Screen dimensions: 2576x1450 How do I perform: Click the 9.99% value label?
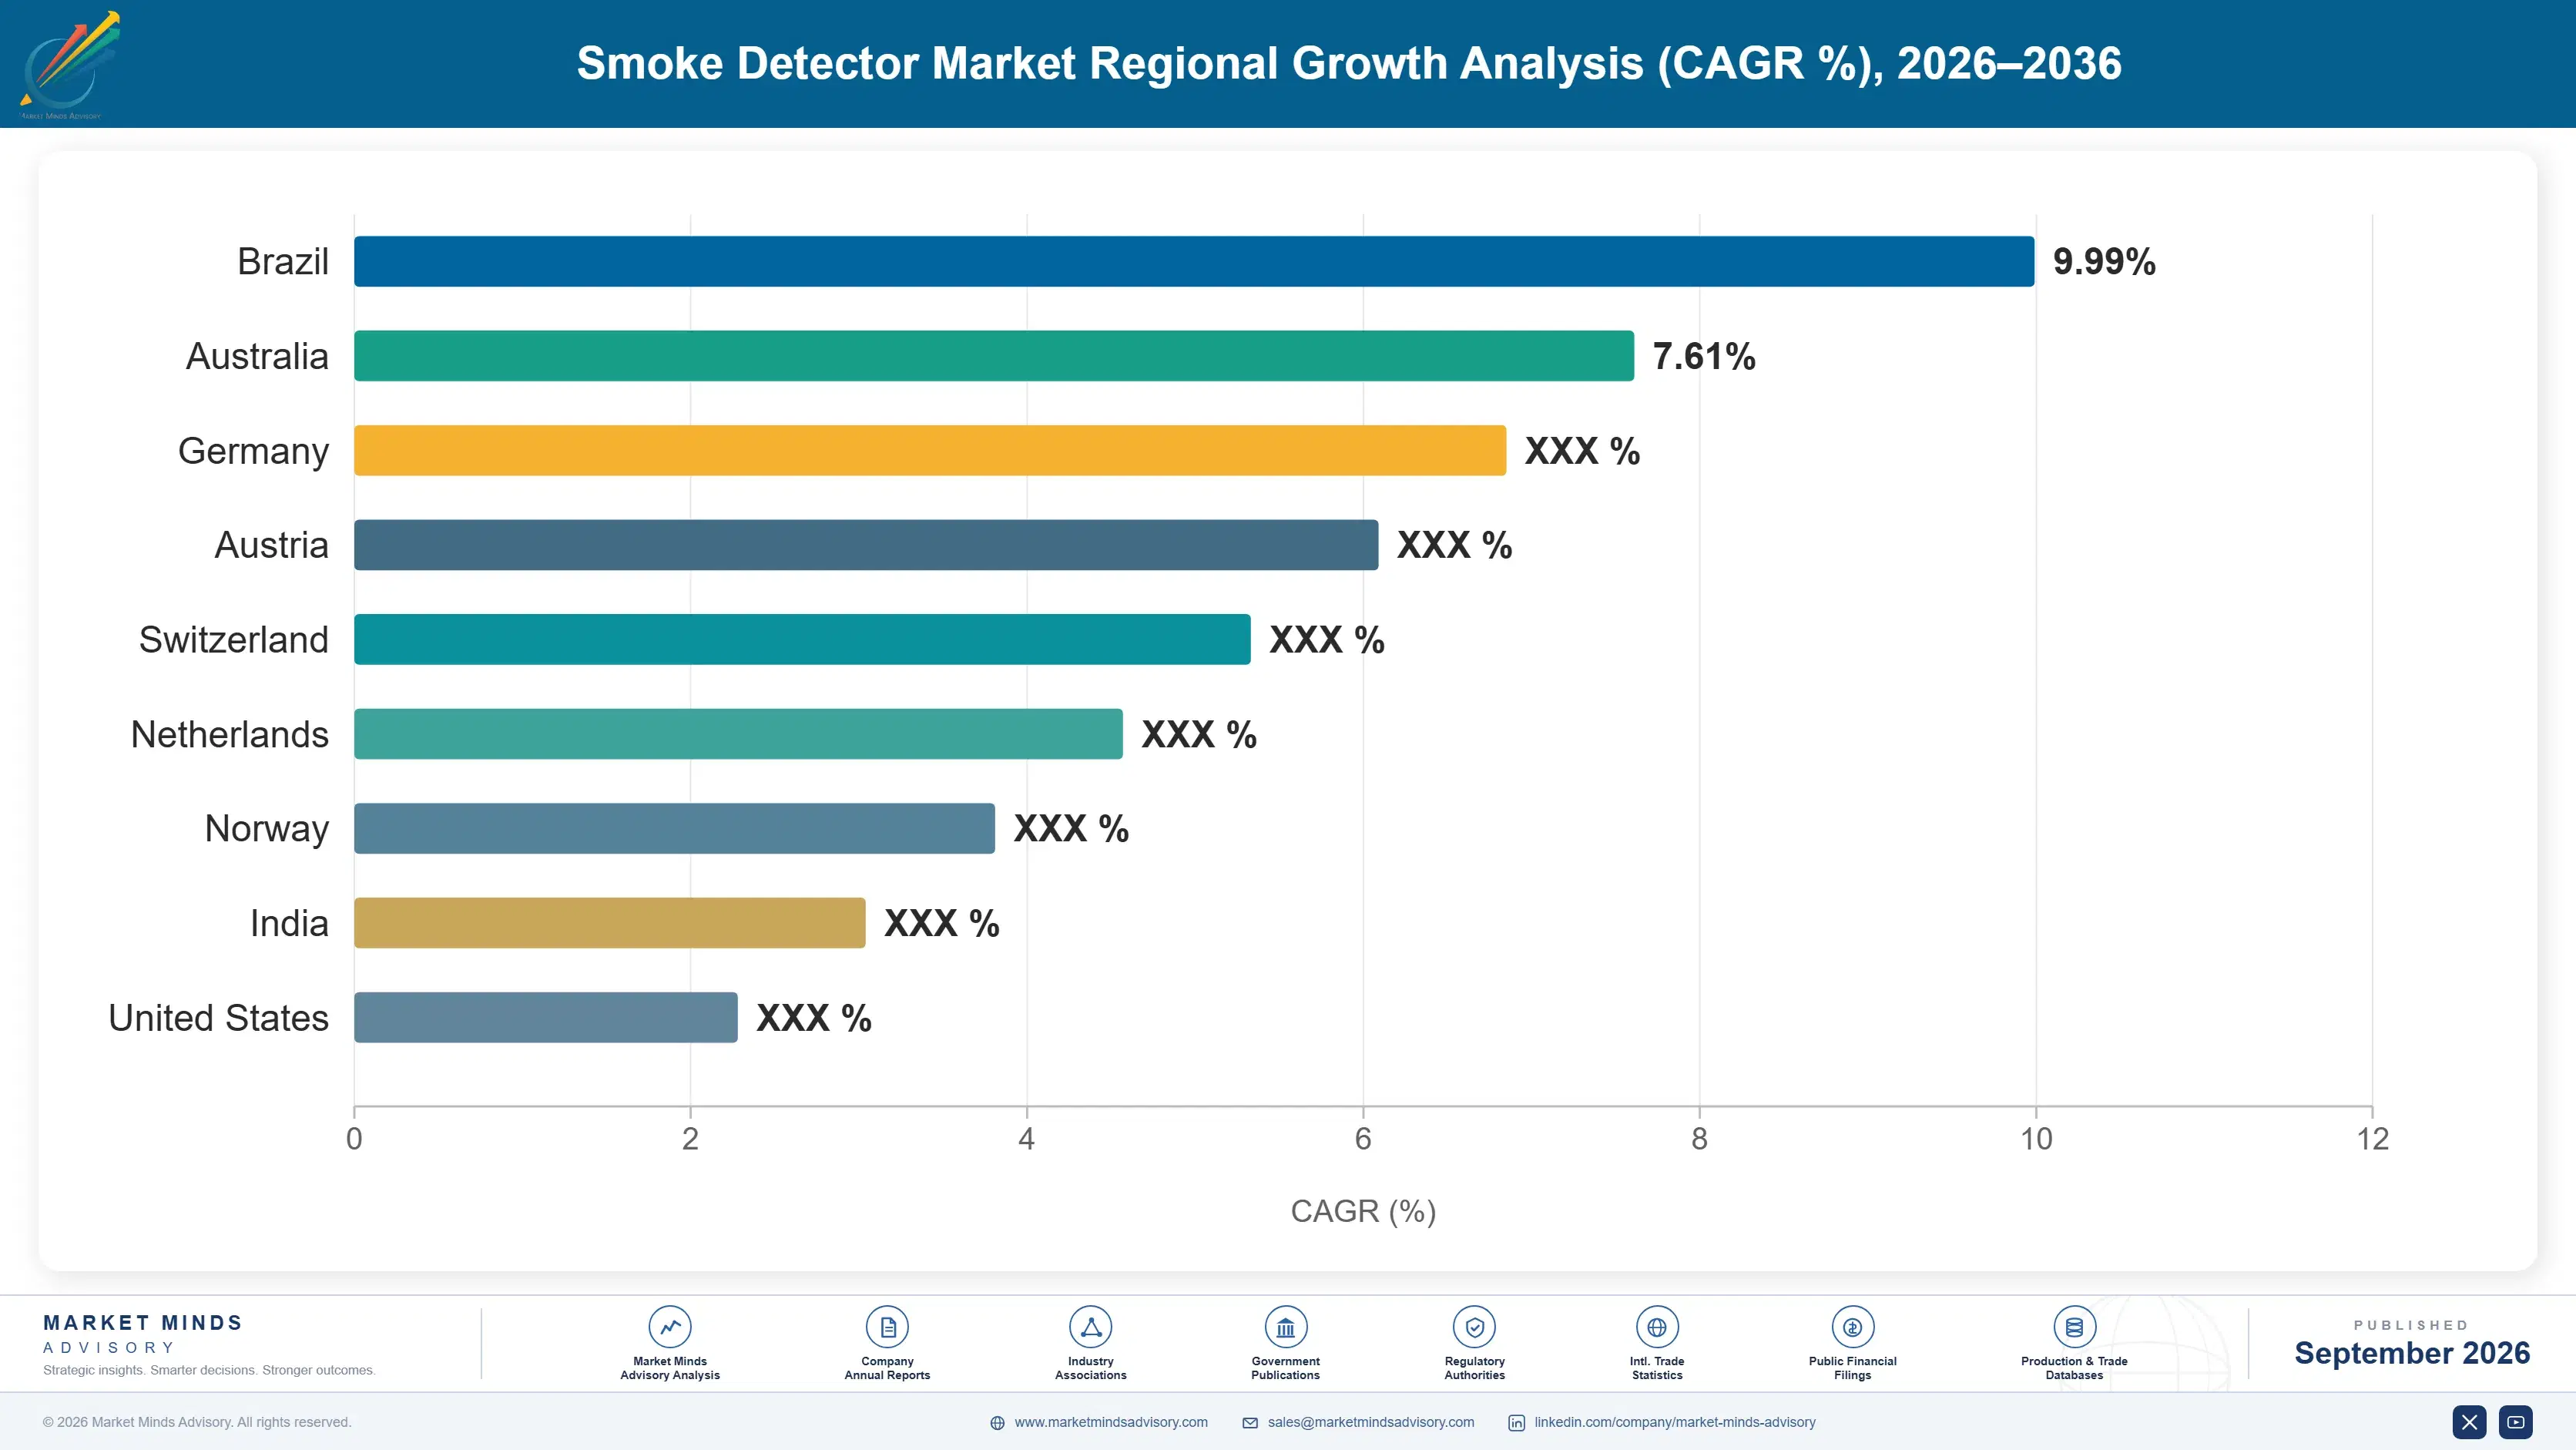[x=2104, y=261]
